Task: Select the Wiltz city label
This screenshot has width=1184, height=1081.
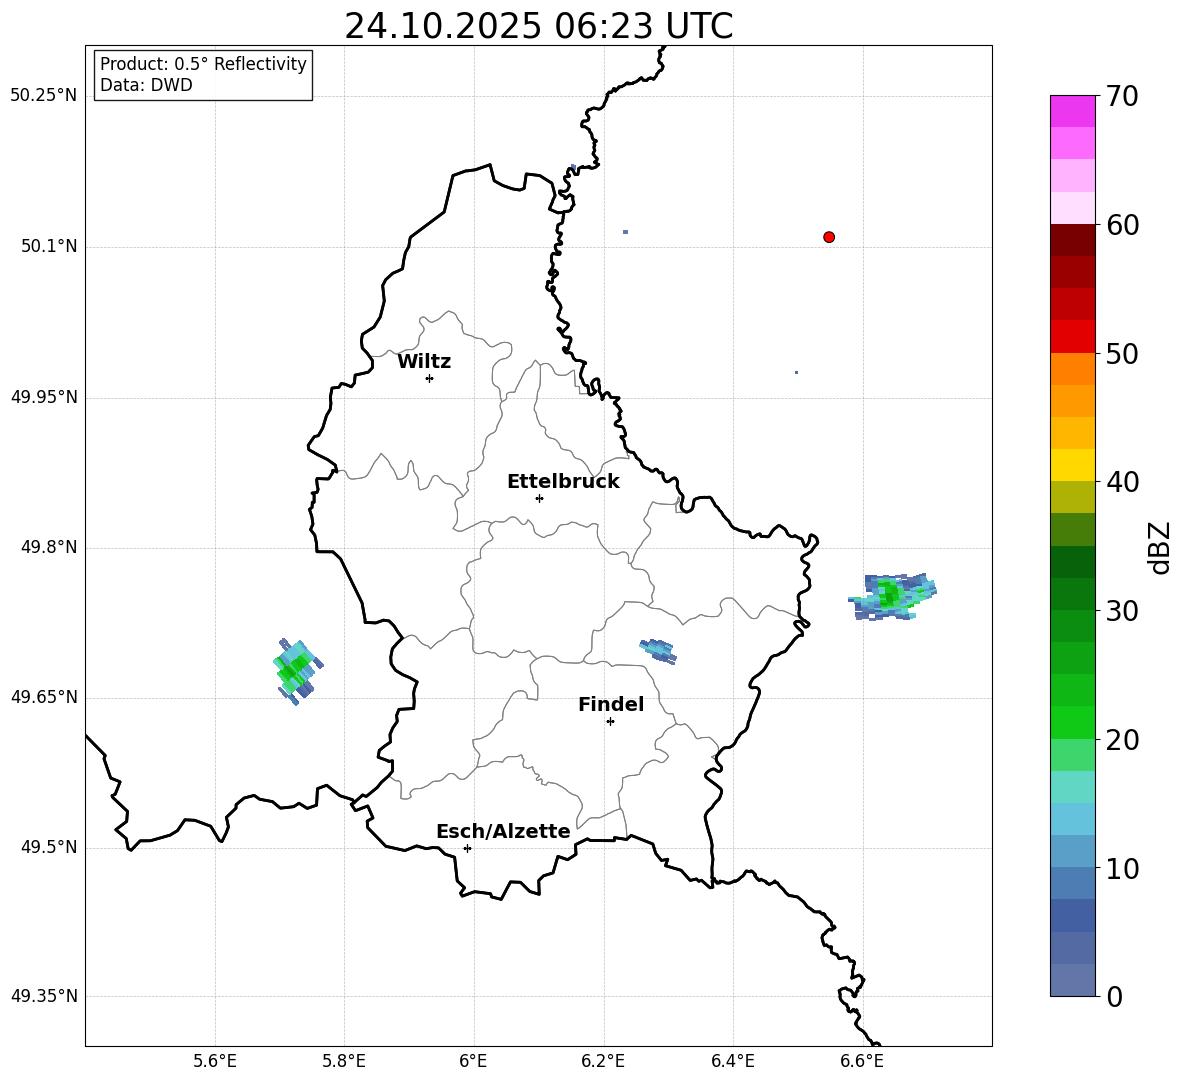Action: tap(424, 362)
